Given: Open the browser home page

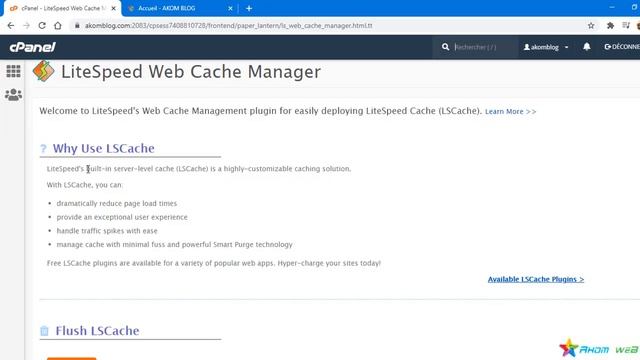Looking at the screenshot, I should pyautogui.click(x=58, y=25).
